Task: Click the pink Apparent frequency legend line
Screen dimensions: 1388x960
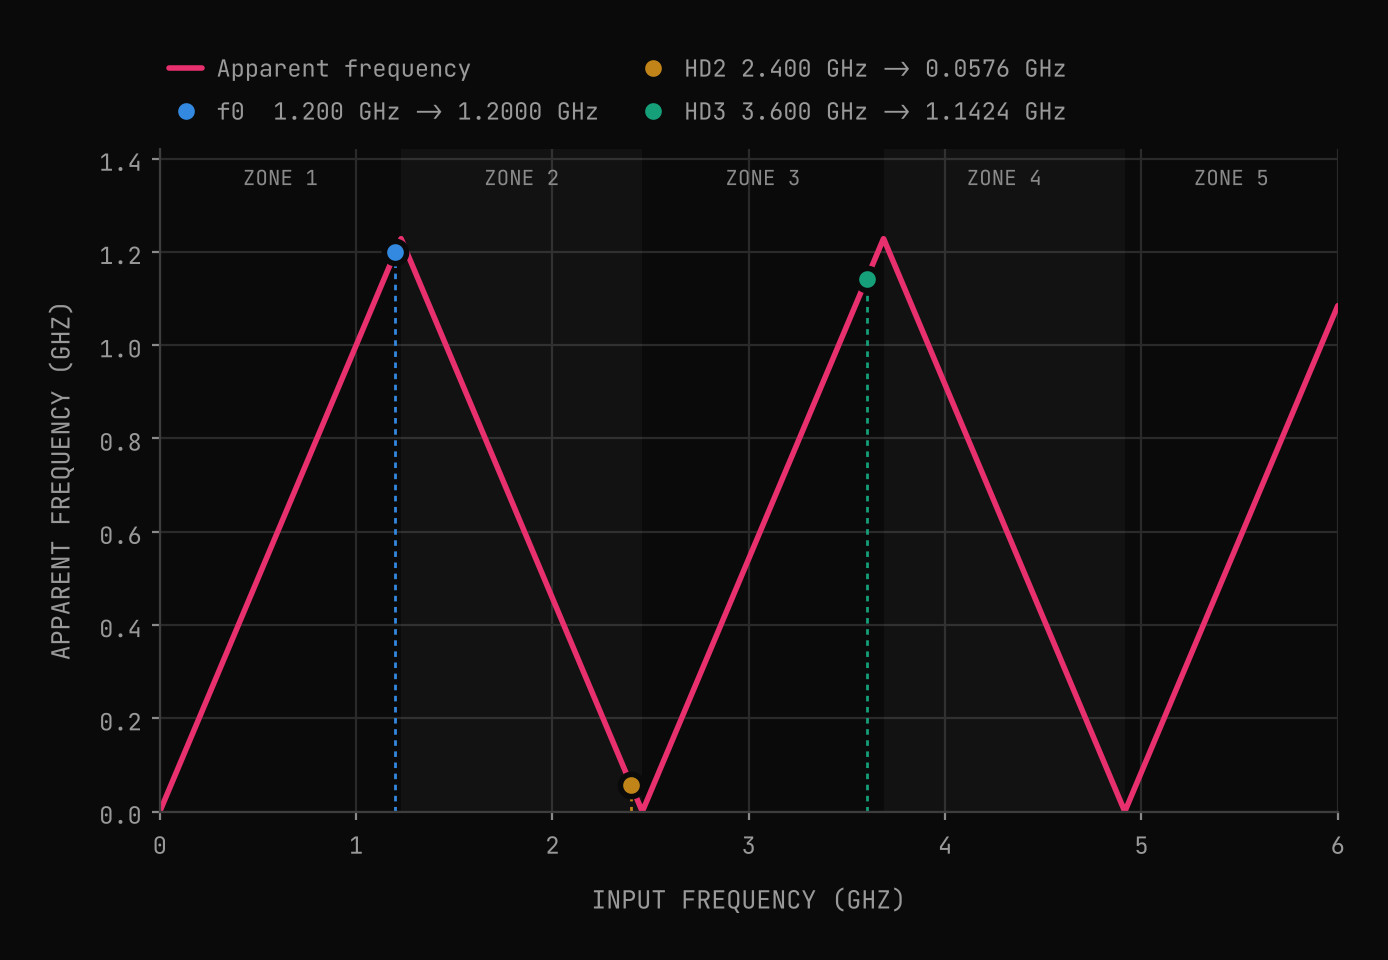Action: coord(185,68)
